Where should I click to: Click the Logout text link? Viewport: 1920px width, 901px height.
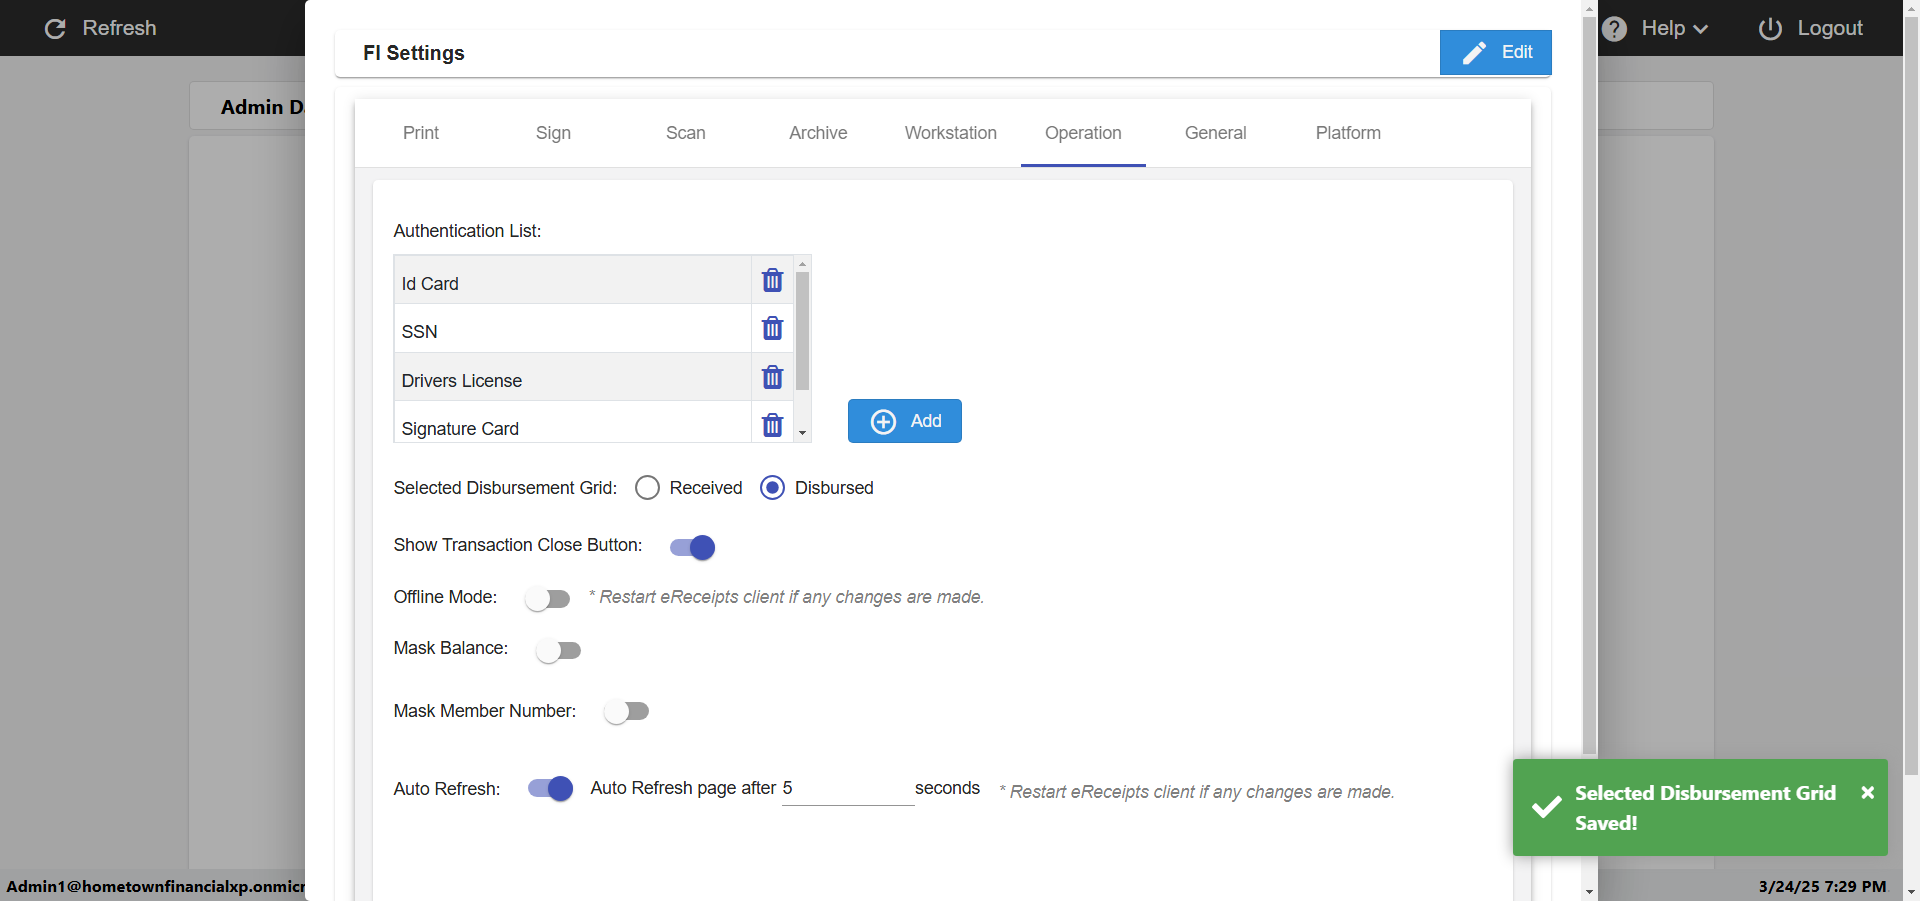click(x=1830, y=29)
